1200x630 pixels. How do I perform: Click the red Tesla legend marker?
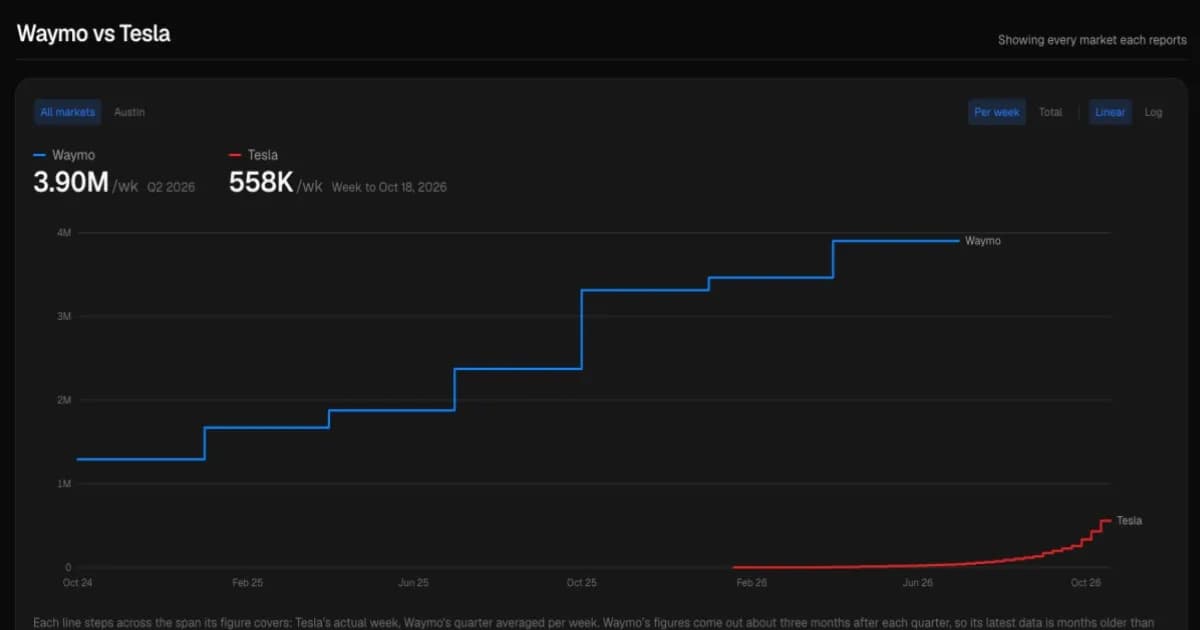tap(235, 155)
